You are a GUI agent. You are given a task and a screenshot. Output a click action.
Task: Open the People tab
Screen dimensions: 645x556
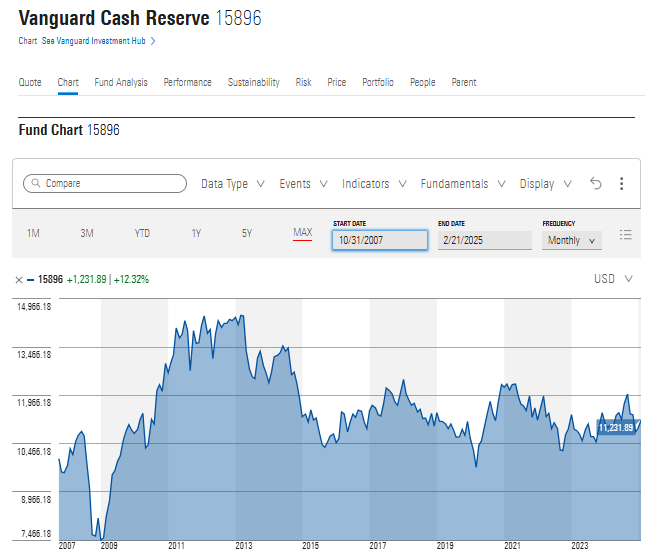pos(422,82)
